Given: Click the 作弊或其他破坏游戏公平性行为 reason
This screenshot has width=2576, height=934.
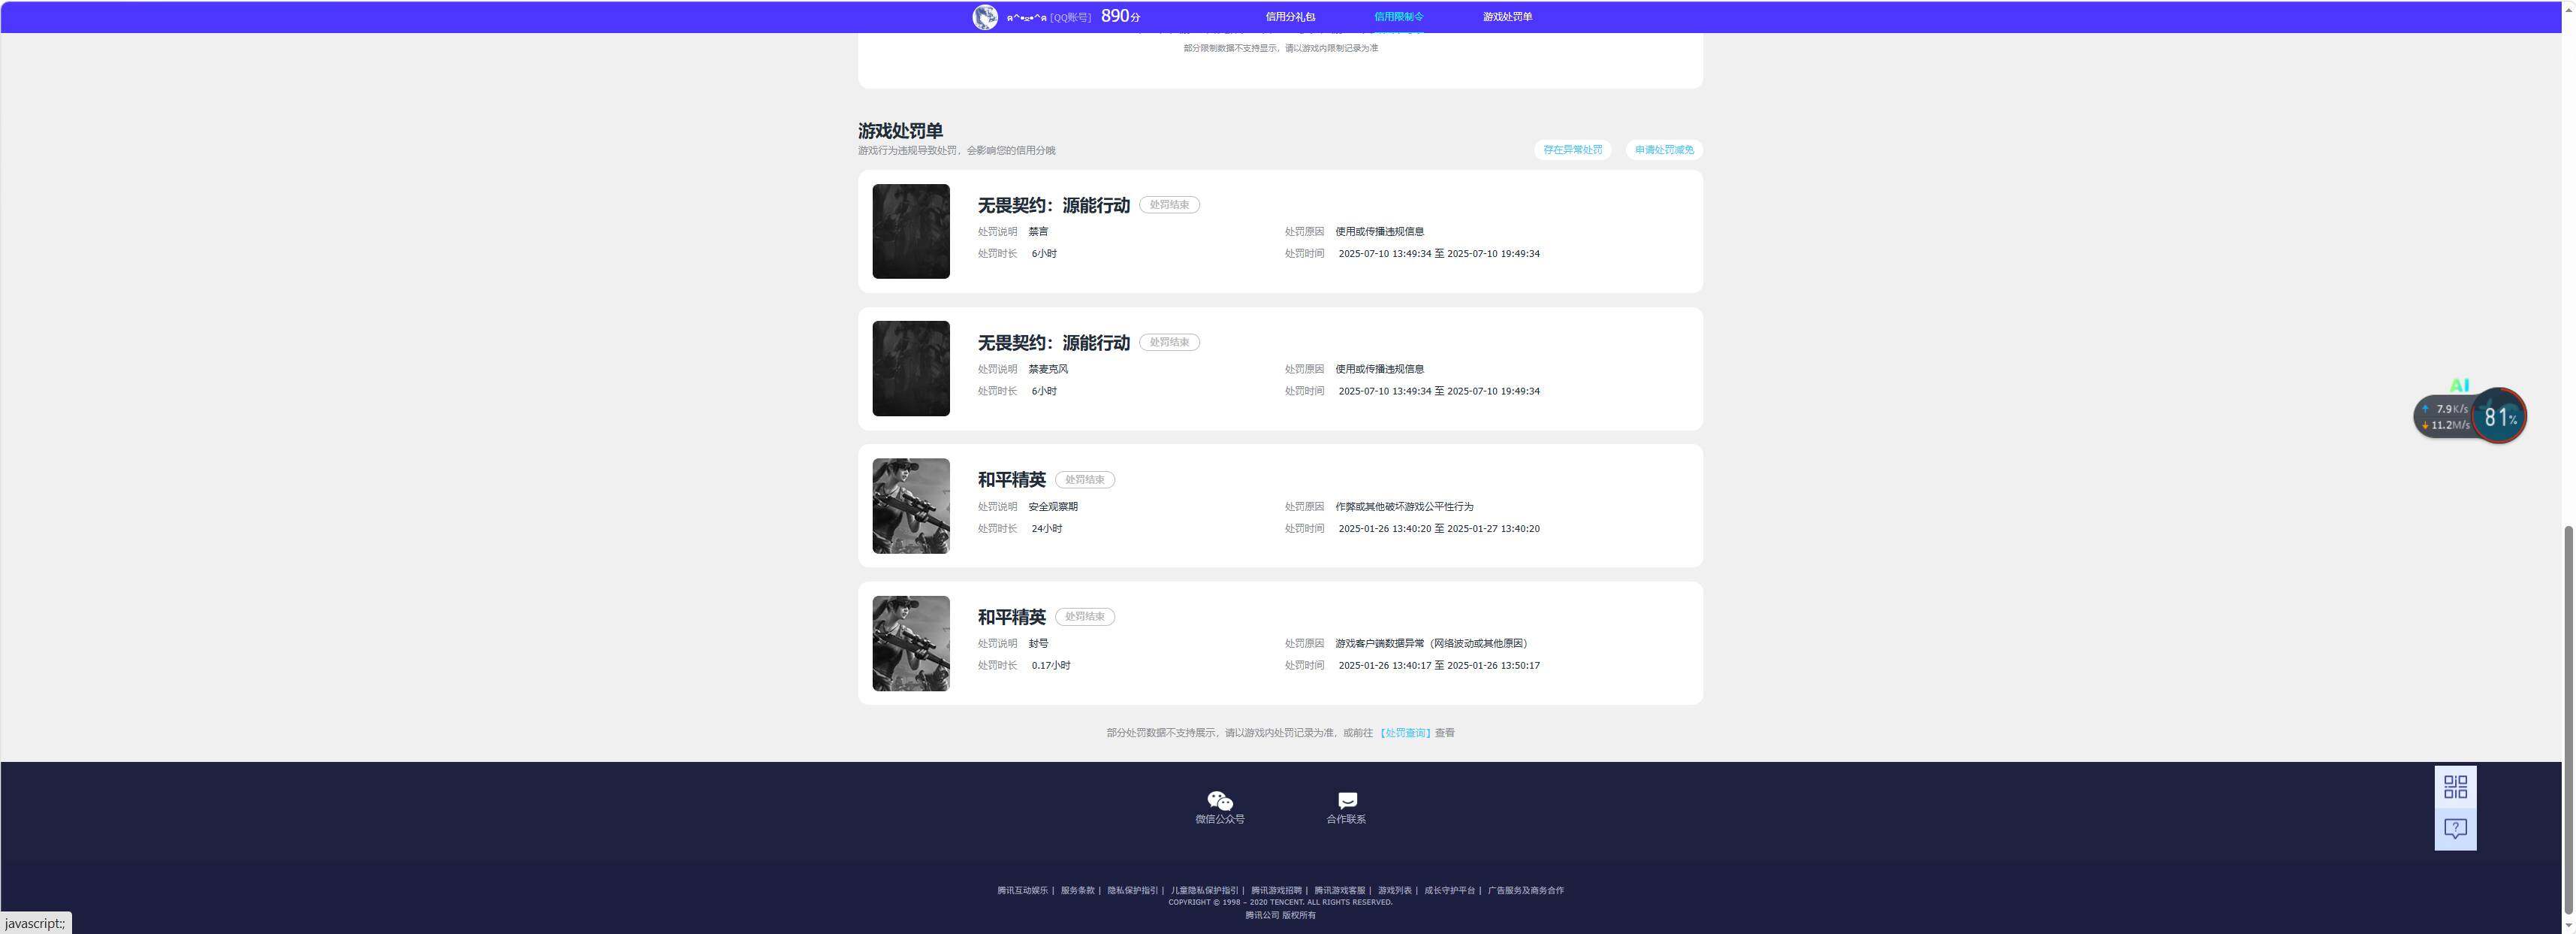Looking at the screenshot, I should pyautogui.click(x=1404, y=507).
